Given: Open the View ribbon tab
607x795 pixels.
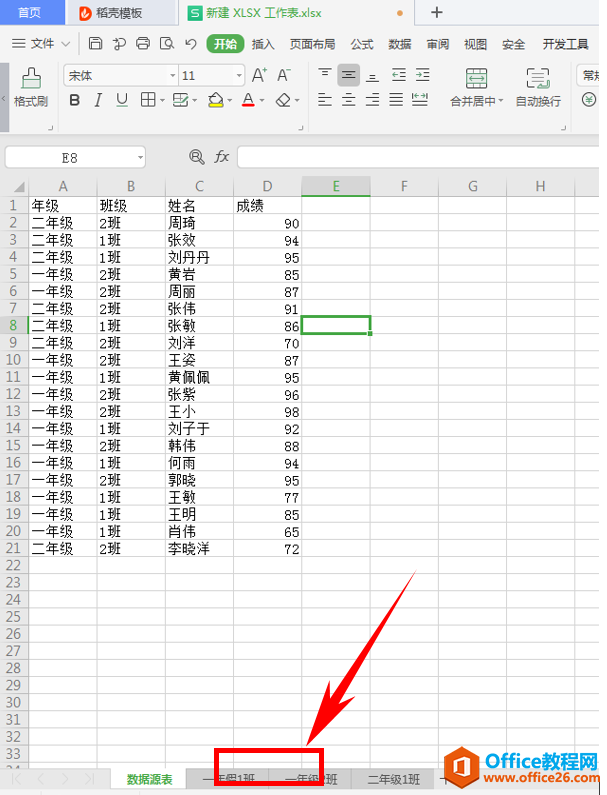Looking at the screenshot, I should point(475,44).
